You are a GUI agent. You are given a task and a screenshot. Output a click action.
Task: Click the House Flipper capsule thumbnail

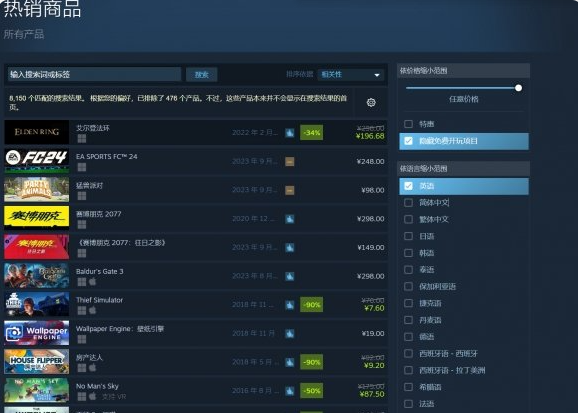(x=36, y=362)
